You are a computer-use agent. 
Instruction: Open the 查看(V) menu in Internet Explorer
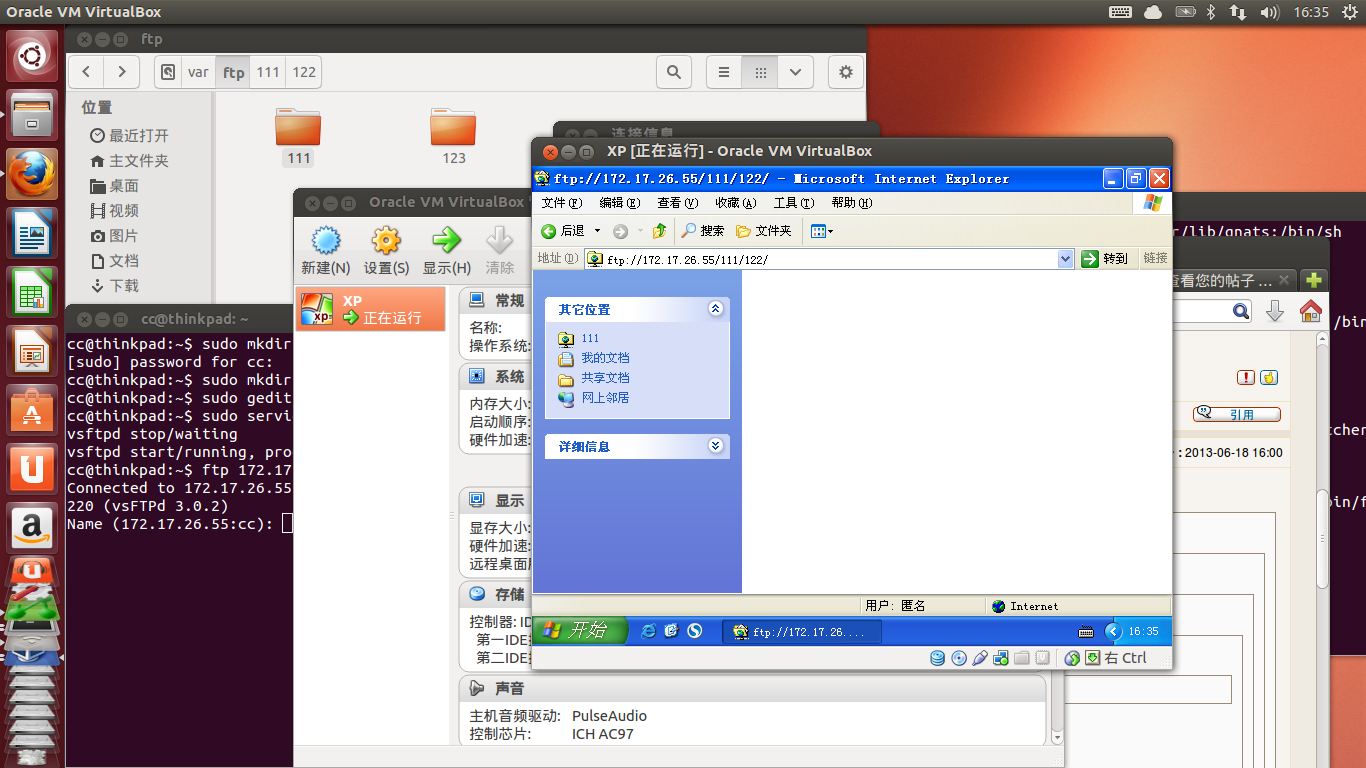click(x=677, y=203)
